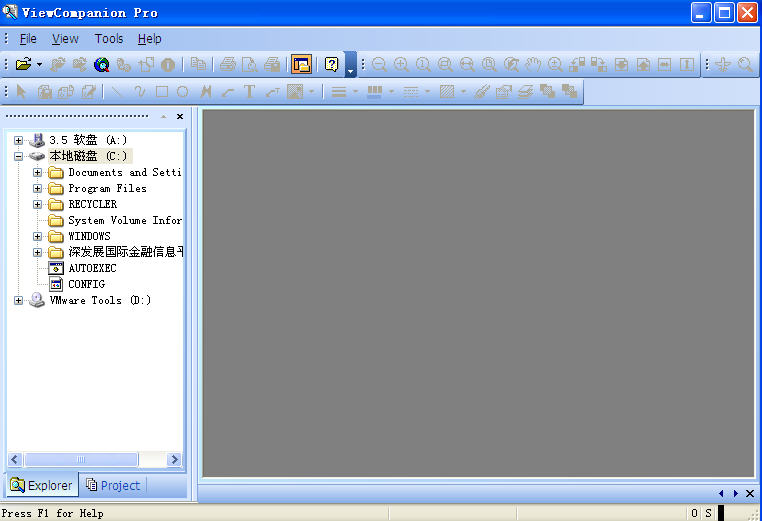Image resolution: width=762 pixels, height=521 pixels.
Task: Select the ellipse drawing tool
Action: [x=183, y=92]
